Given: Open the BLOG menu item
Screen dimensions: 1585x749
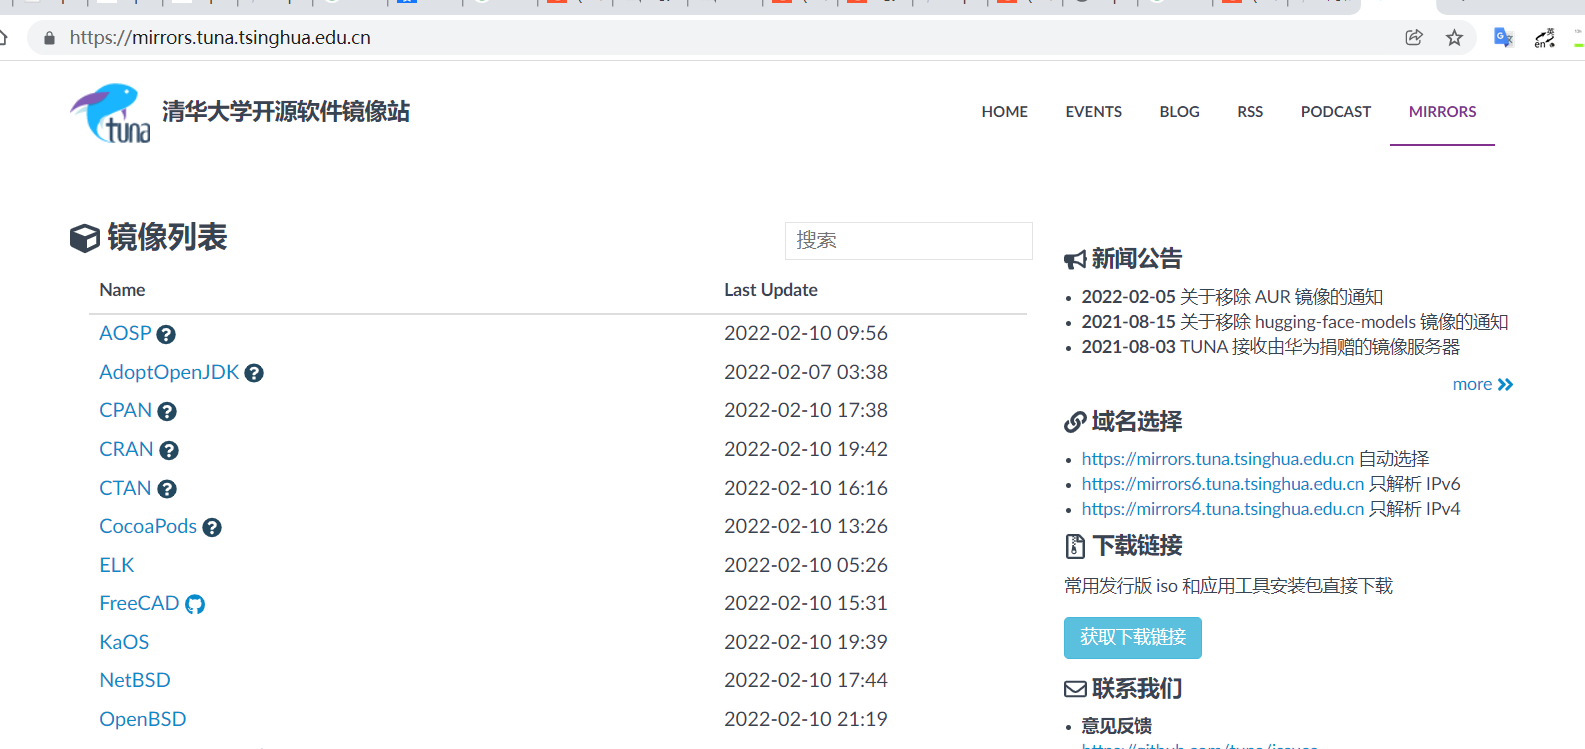Looking at the screenshot, I should point(1179,112).
